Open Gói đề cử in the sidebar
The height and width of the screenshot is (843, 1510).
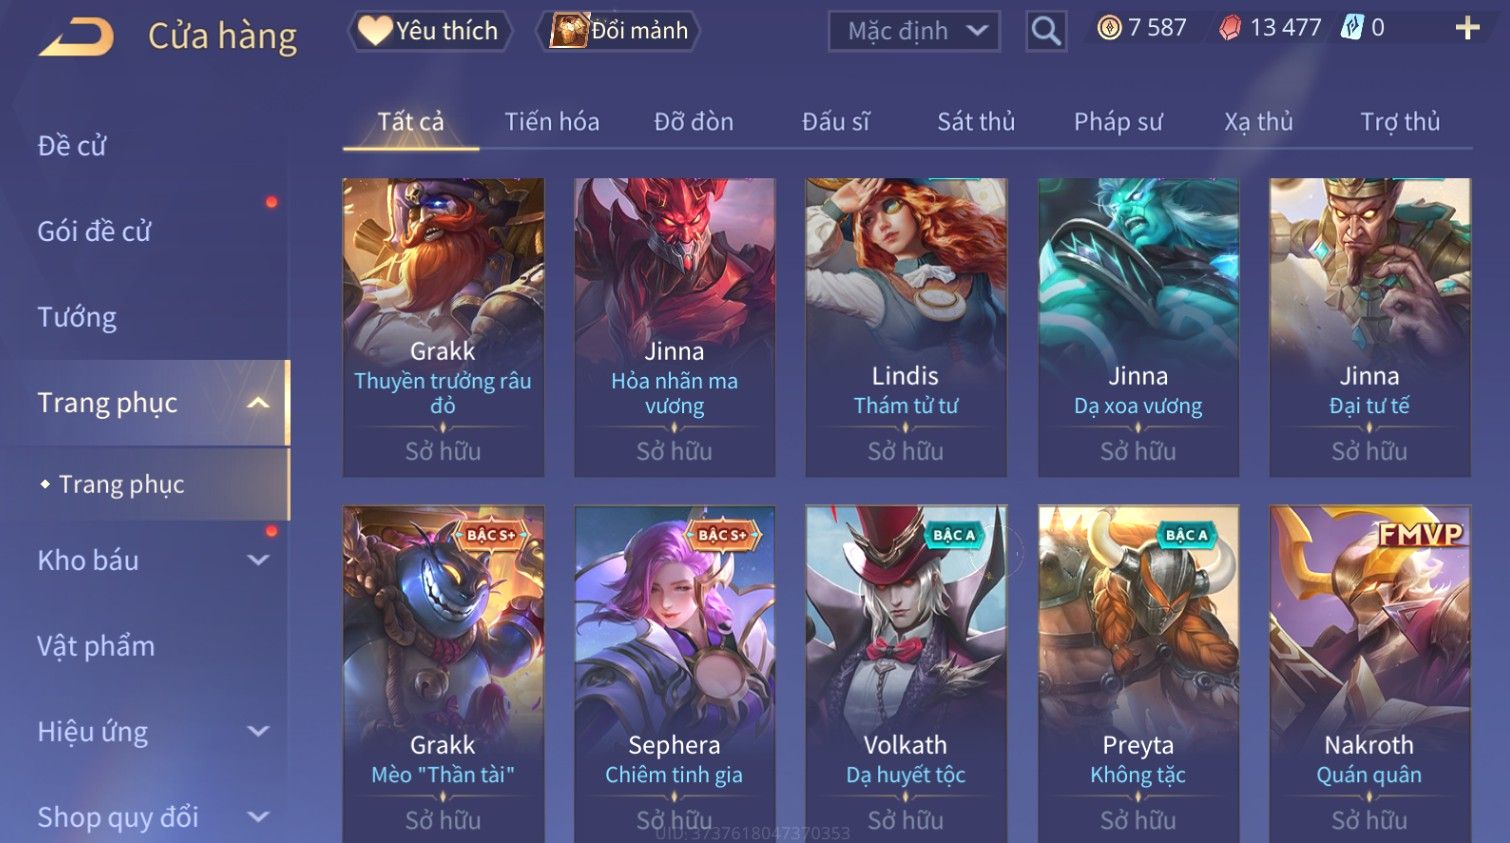(94, 232)
